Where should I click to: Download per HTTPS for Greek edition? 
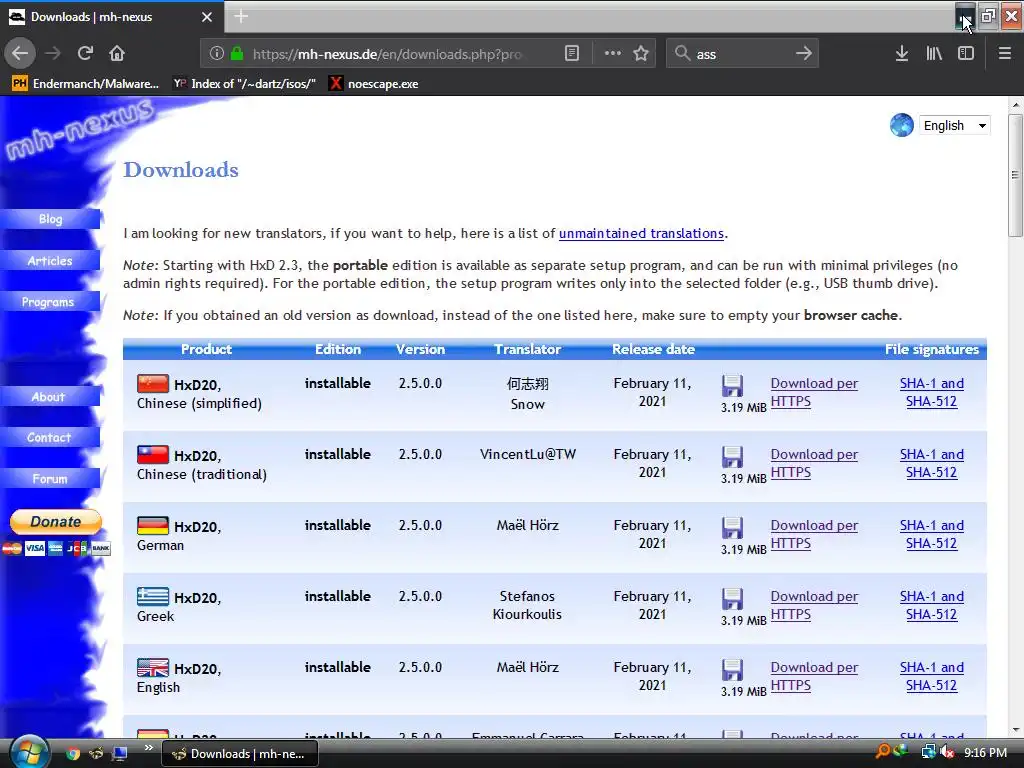click(x=814, y=605)
